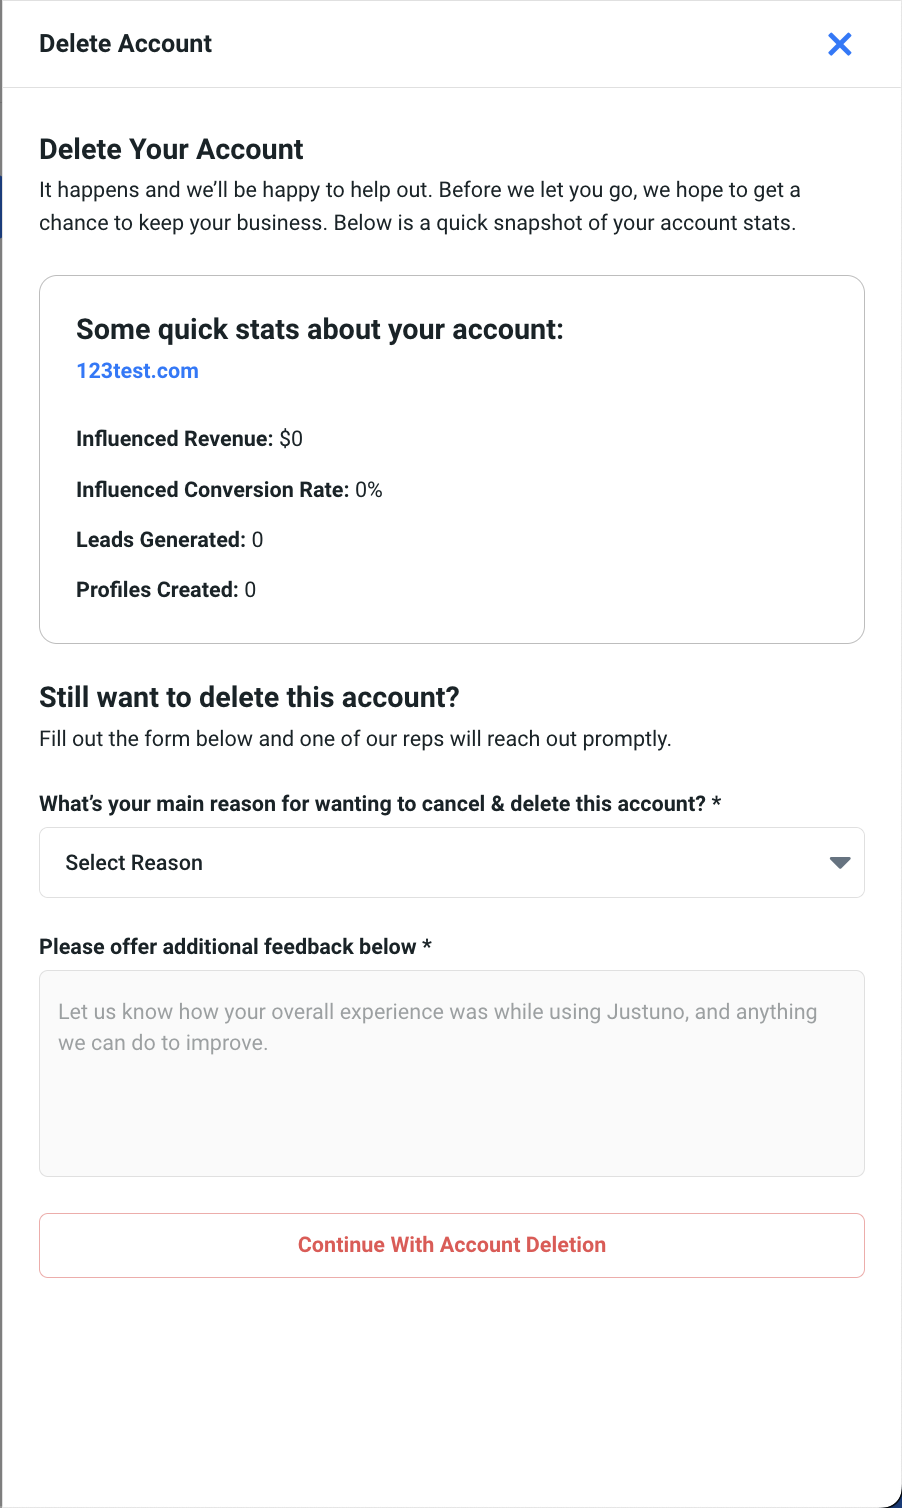The height and width of the screenshot is (1508, 902).
Task: Click the additional feedback field label
Action: 227,947
